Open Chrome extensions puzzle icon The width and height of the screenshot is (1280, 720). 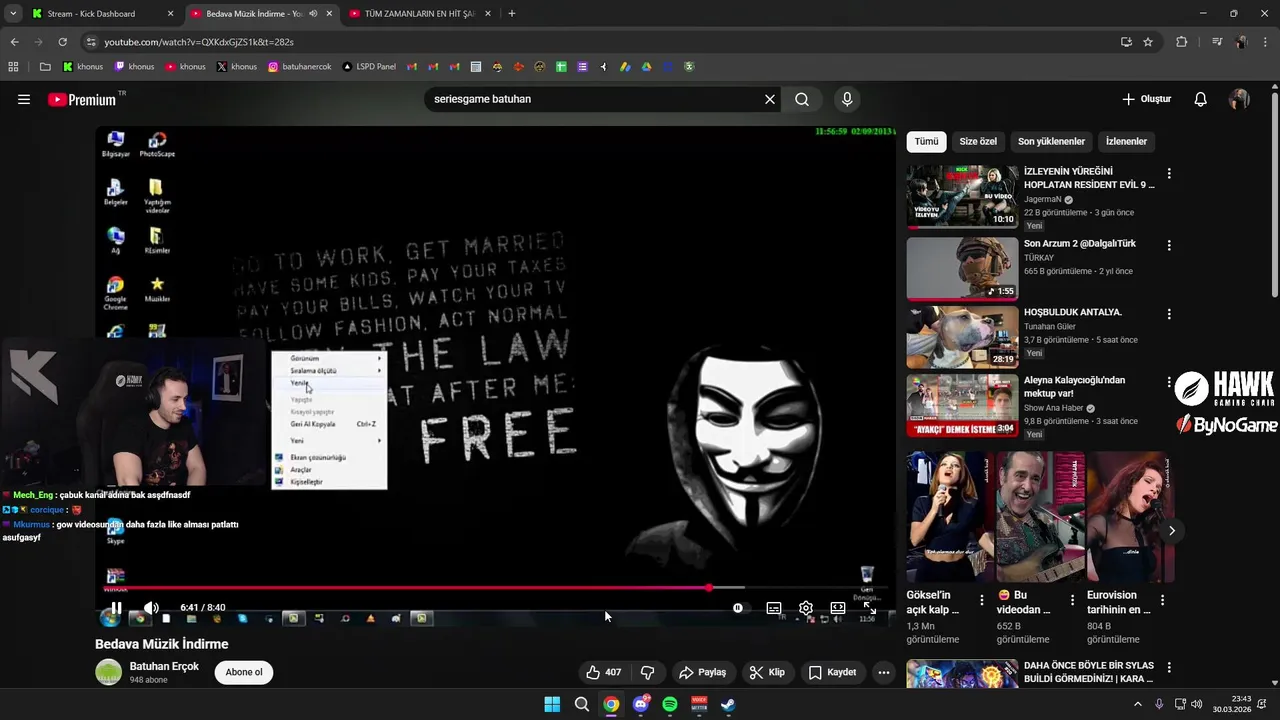[1182, 42]
